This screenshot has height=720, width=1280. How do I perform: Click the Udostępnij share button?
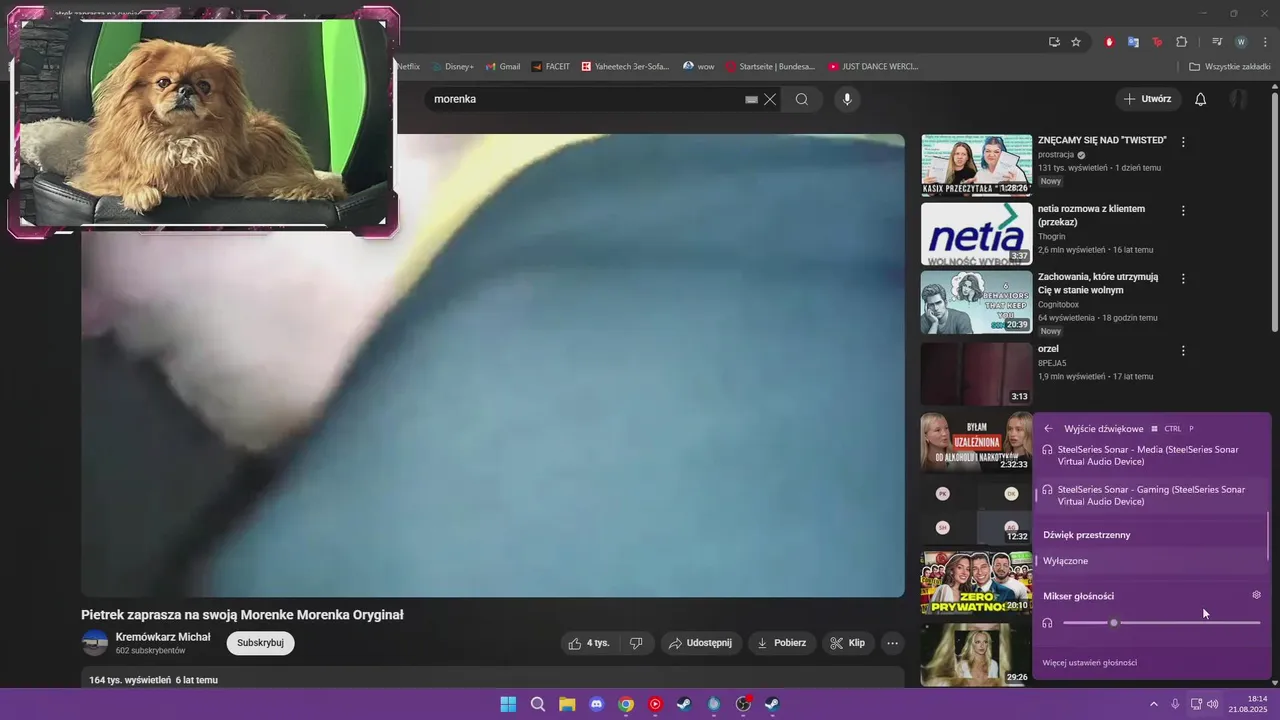click(700, 643)
